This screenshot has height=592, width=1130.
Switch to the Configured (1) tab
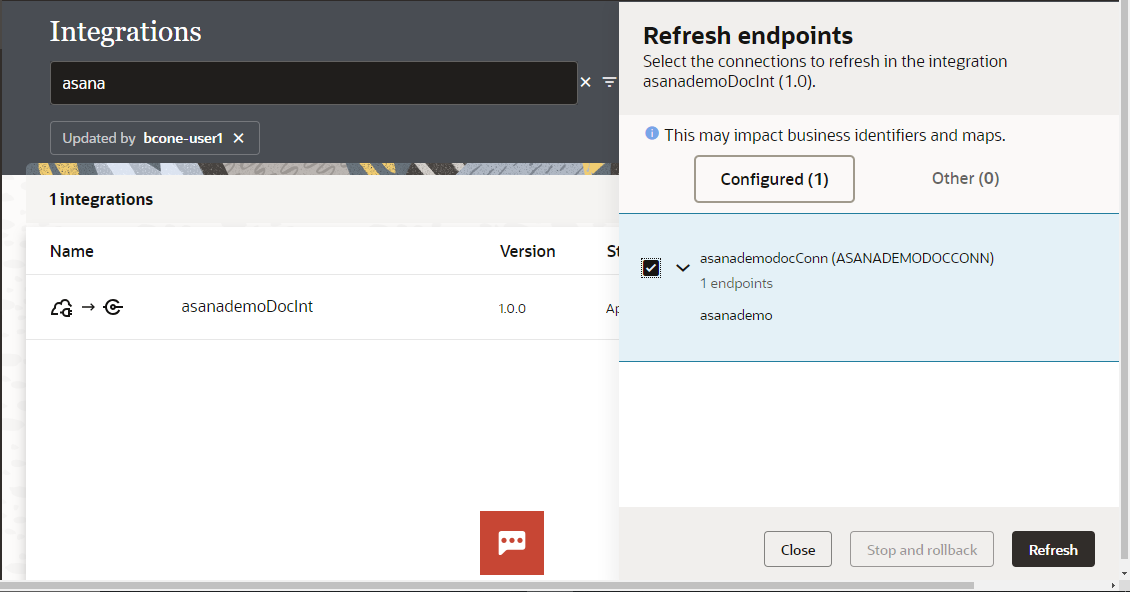click(x=774, y=179)
